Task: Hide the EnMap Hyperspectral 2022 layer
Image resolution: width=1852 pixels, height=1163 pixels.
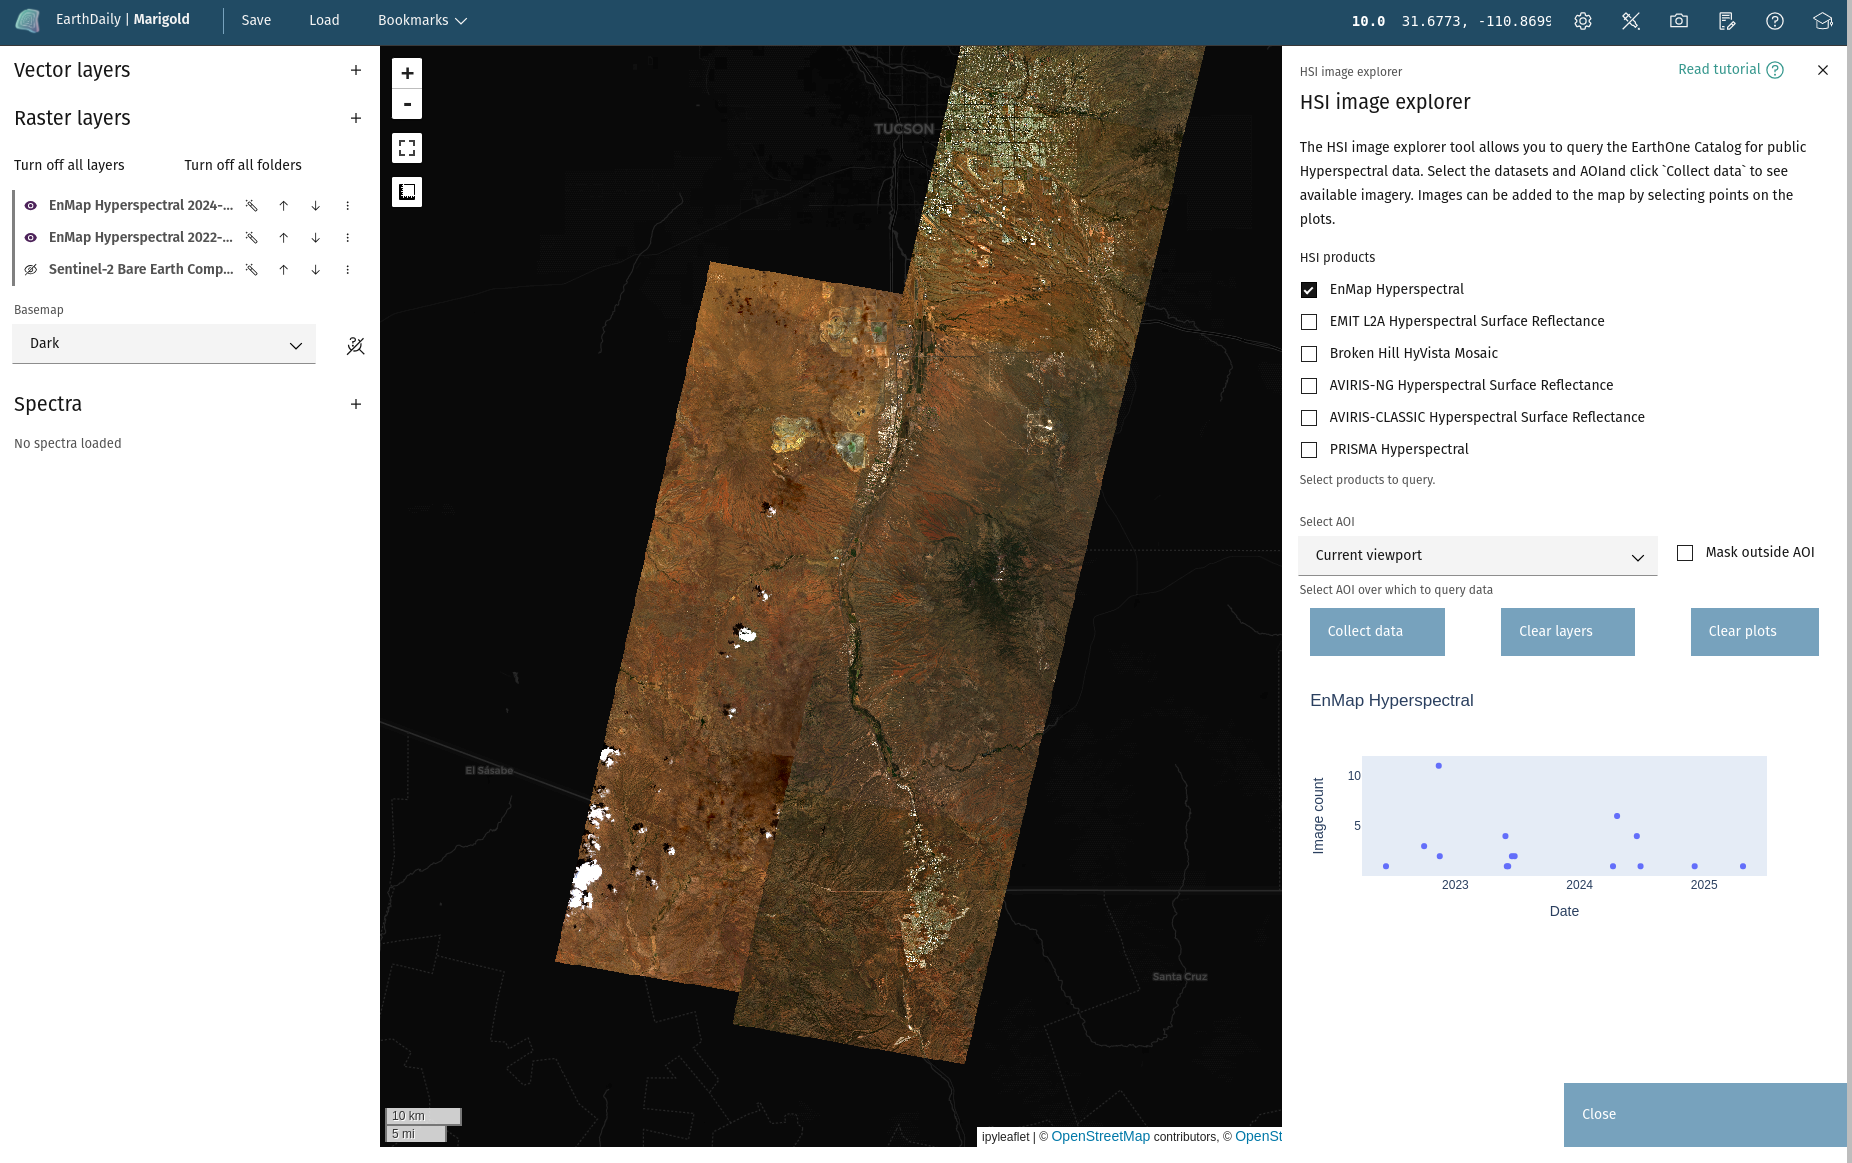Action: [x=31, y=238]
